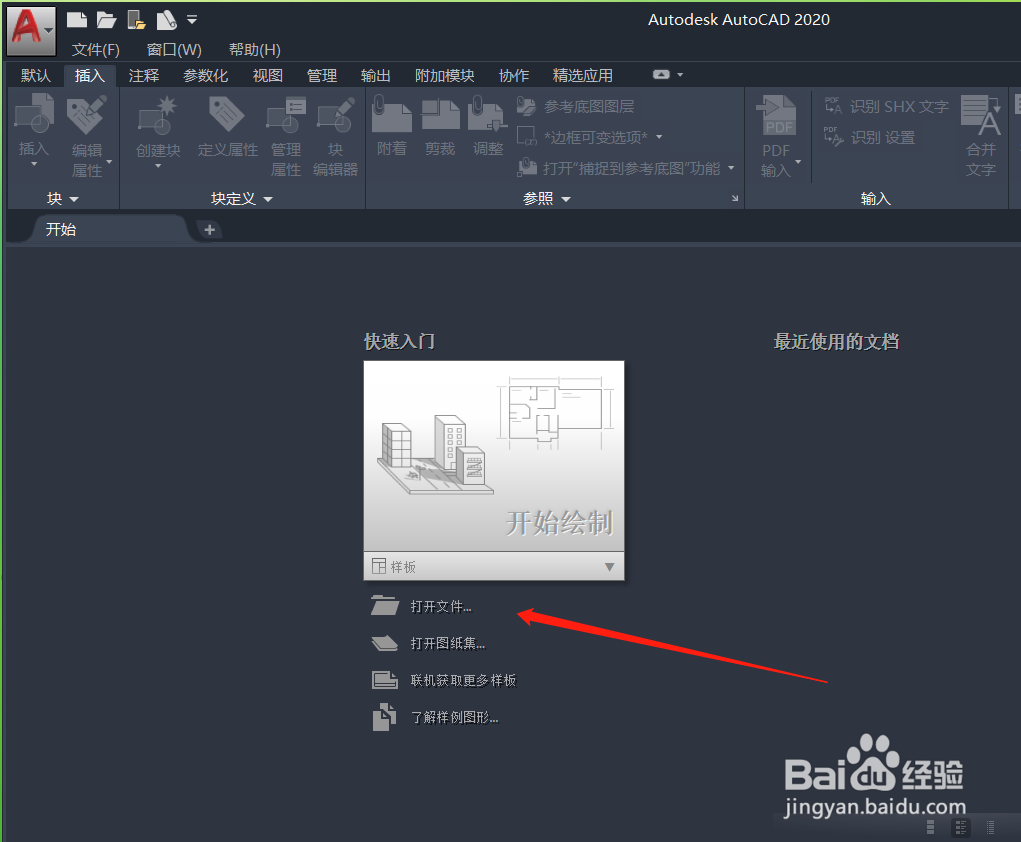Click the plus new drawing tab button
This screenshot has height=842, width=1021.
[x=210, y=230]
